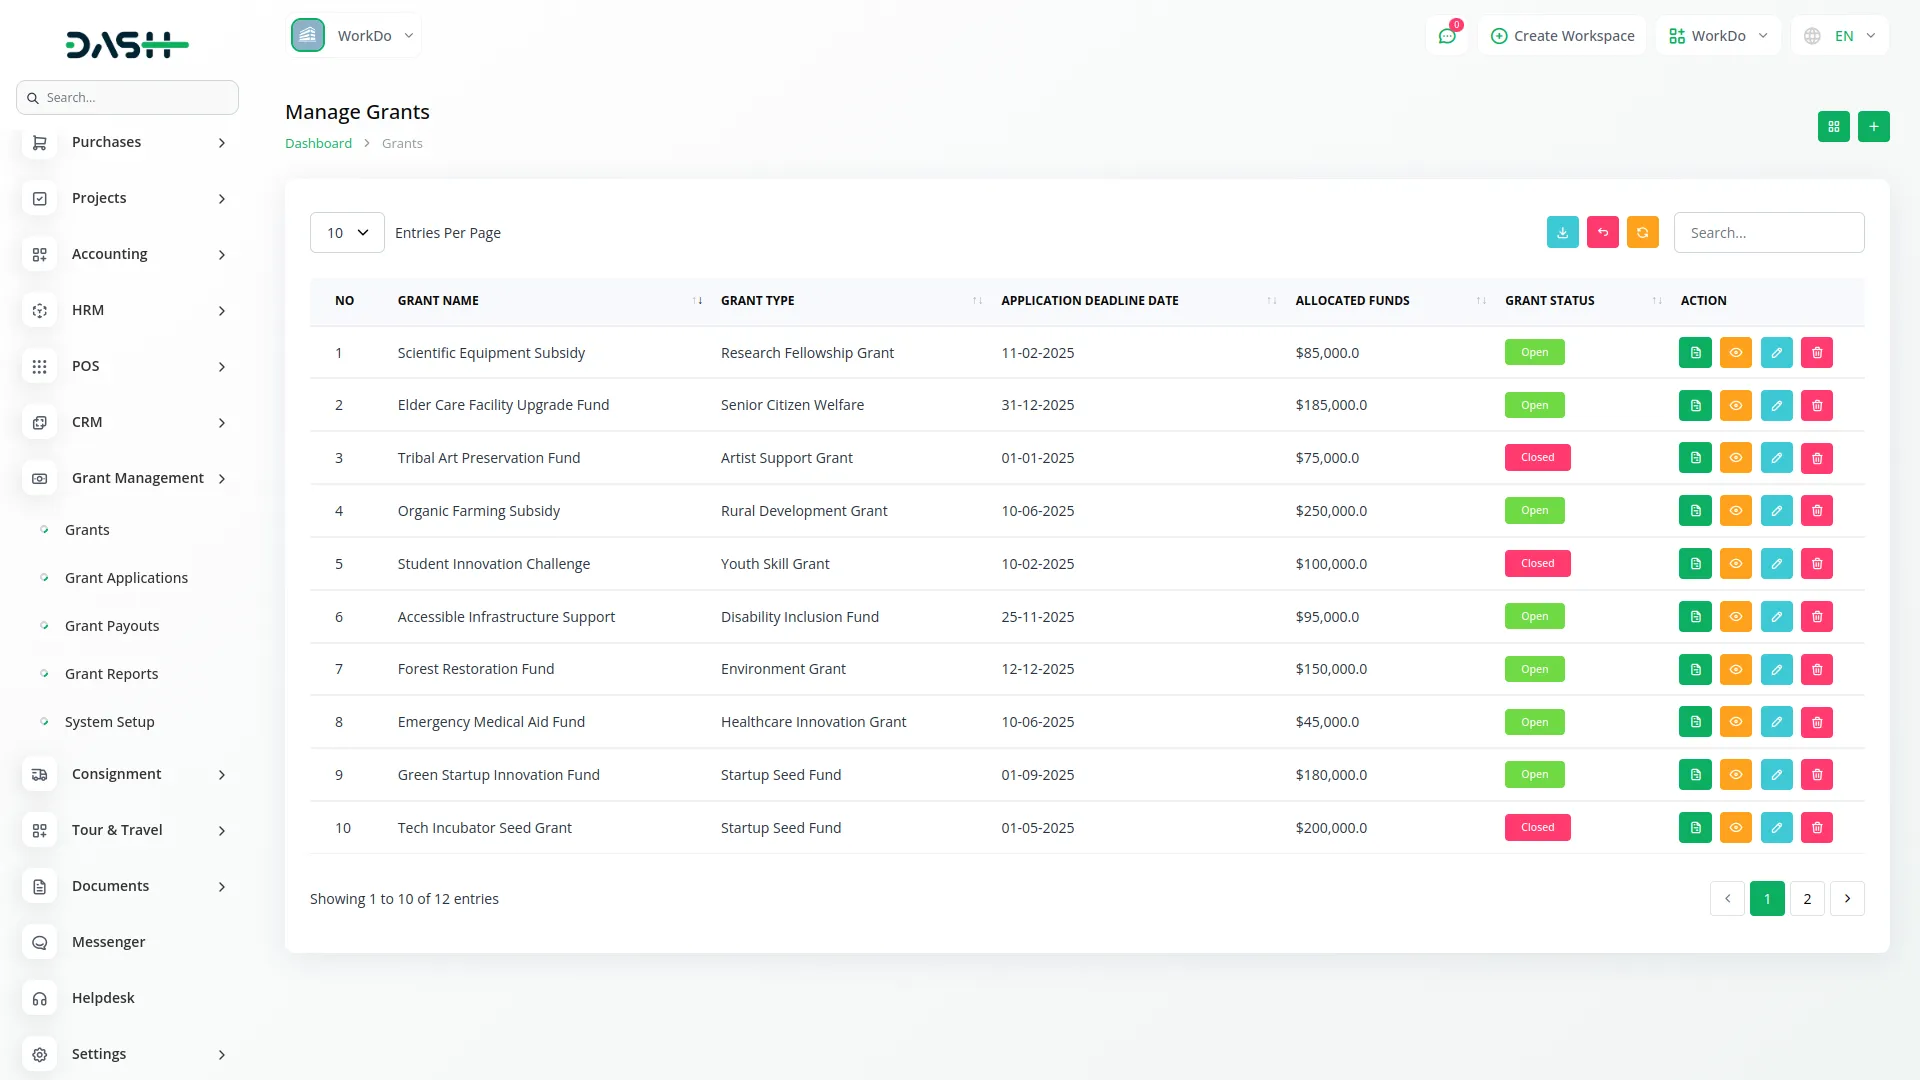1920x1080 pixels.
Task: Open the export download icon above the table
Action: coord(1562,232)
